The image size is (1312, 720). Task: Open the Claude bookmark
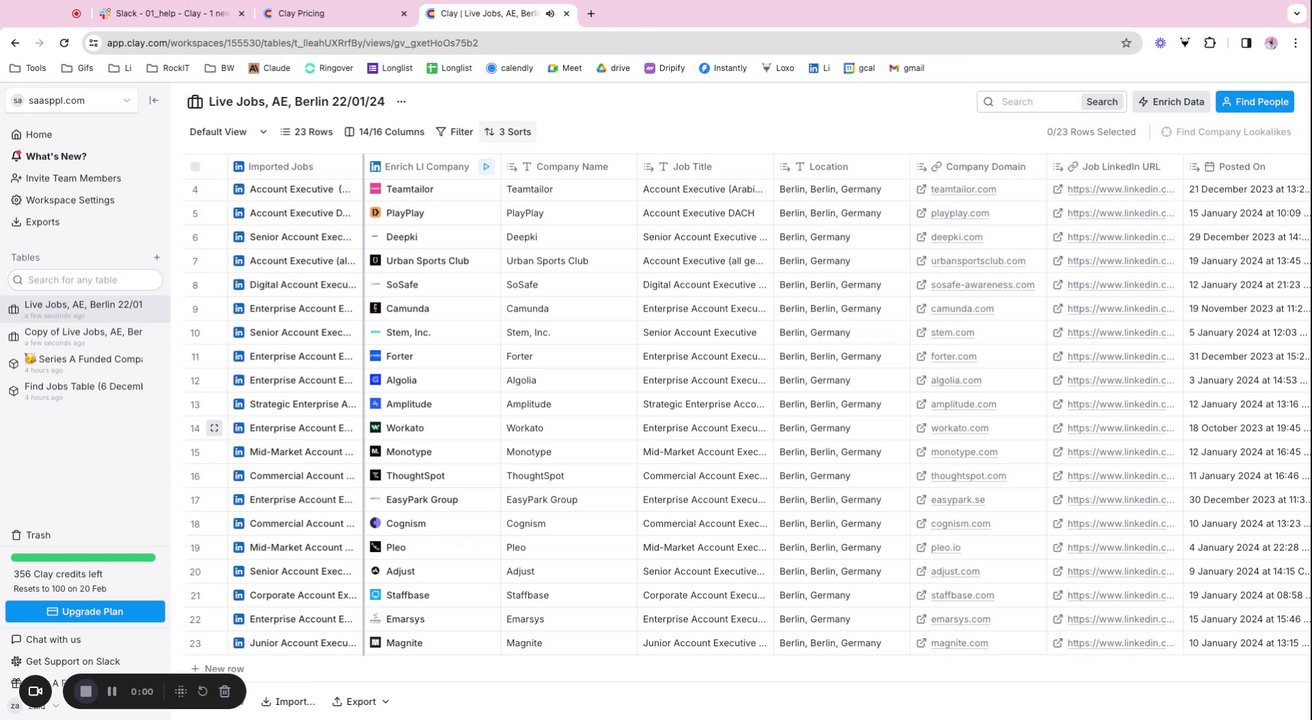(270, 68)
